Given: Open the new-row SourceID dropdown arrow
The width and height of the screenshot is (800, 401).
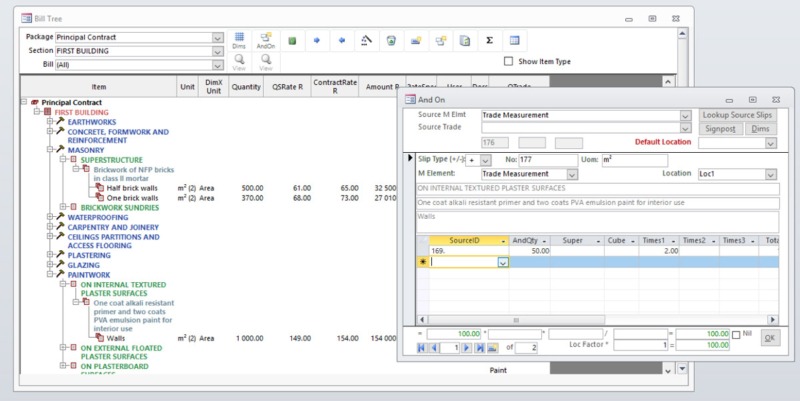Looking at the screenshot, I should 503,262.
